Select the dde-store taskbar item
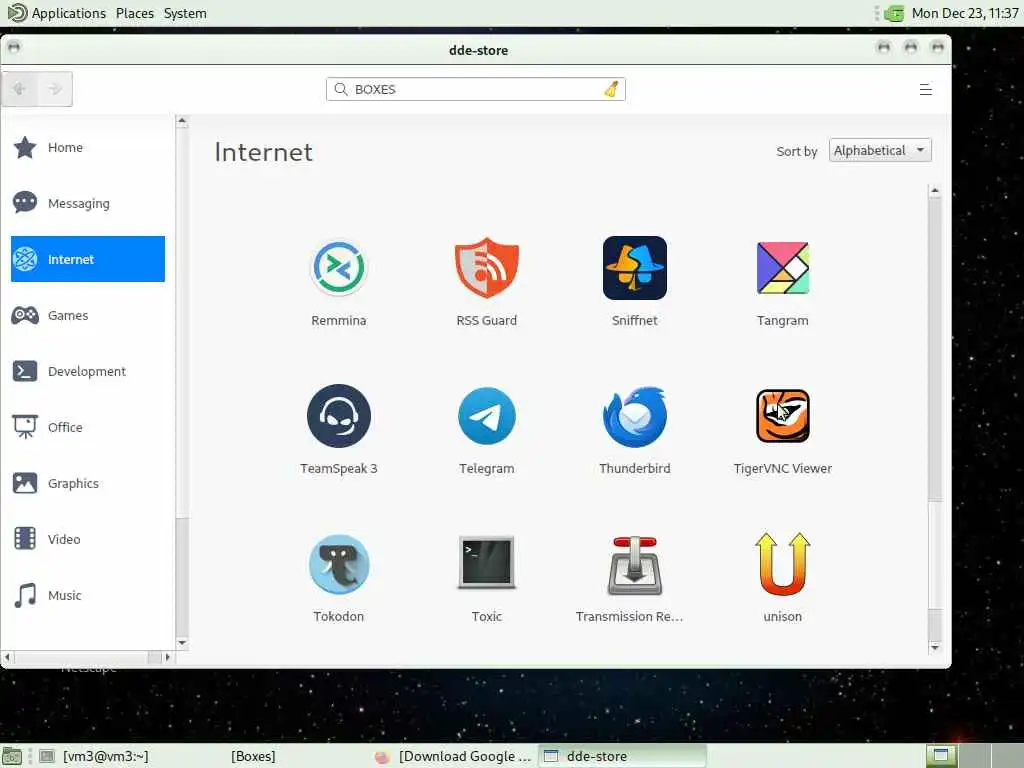The height and width of the screenshot is (768, 1024). click(622, 756)
